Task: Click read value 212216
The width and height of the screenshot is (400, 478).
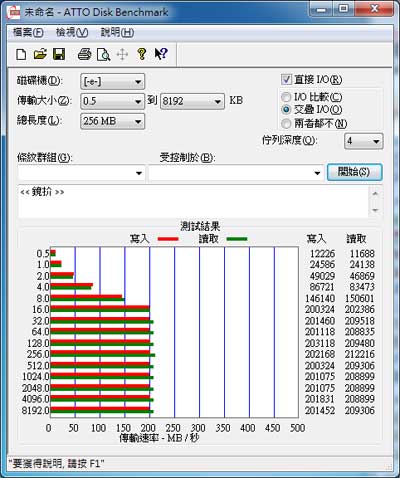Action: tap(360, 354)
